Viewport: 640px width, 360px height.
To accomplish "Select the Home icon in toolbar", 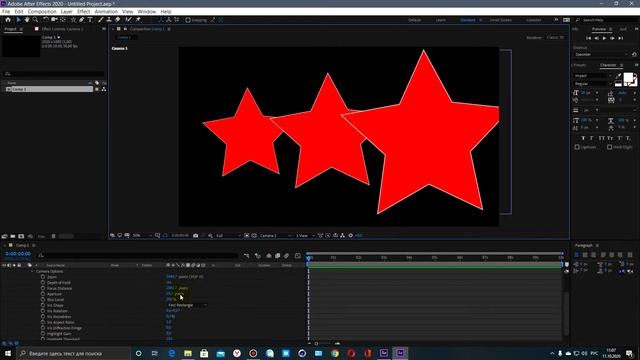I will [8, 20].
